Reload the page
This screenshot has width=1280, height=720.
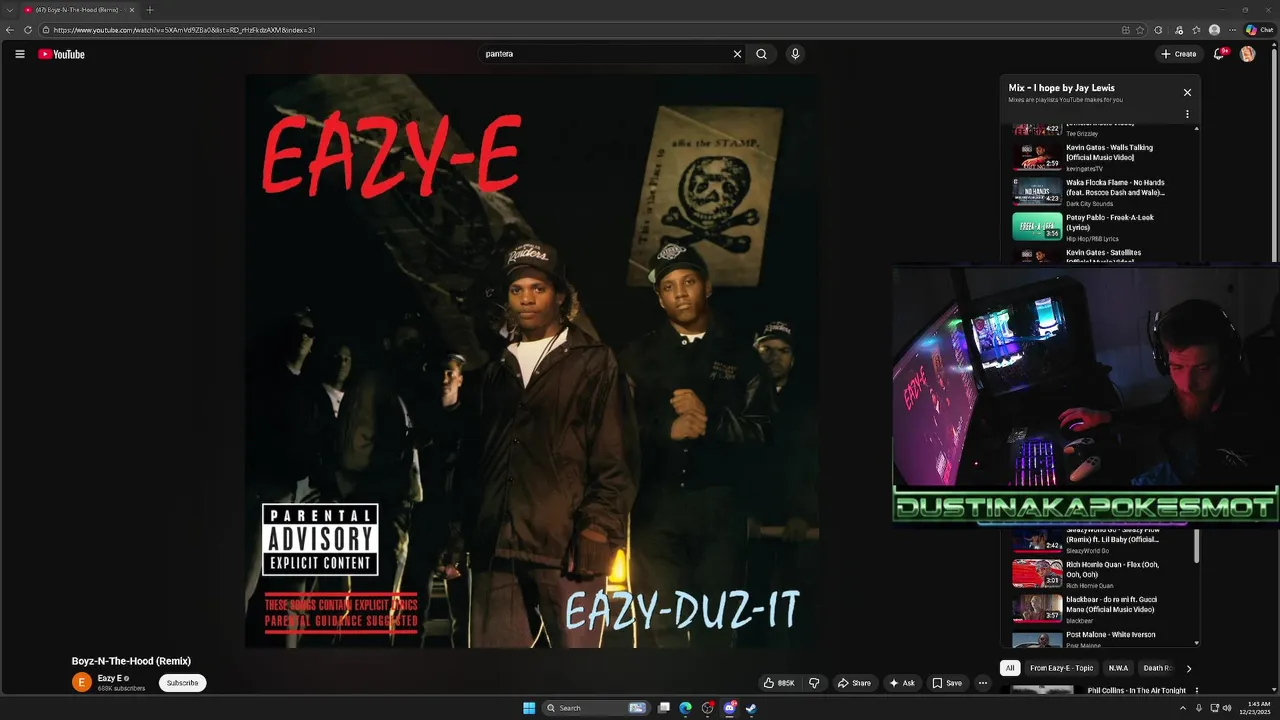[28, 30]
